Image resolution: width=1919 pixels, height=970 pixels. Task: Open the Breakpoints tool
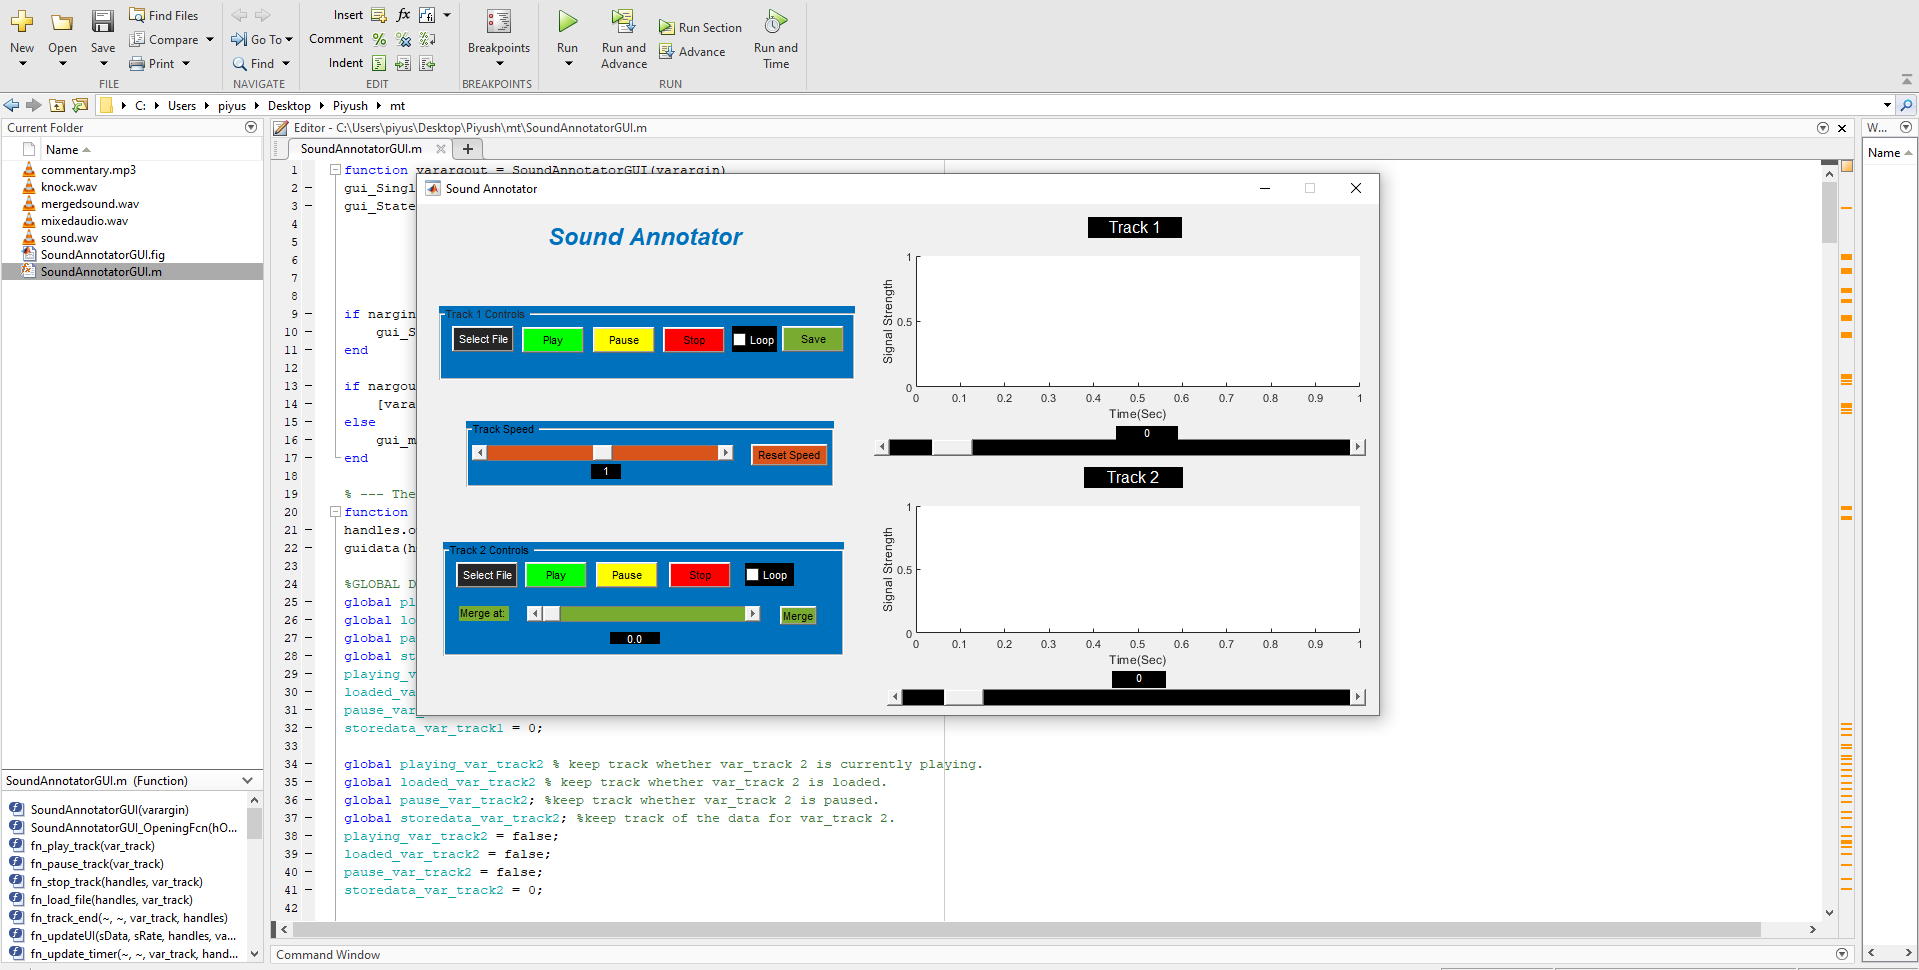click(x=498, y=22)
